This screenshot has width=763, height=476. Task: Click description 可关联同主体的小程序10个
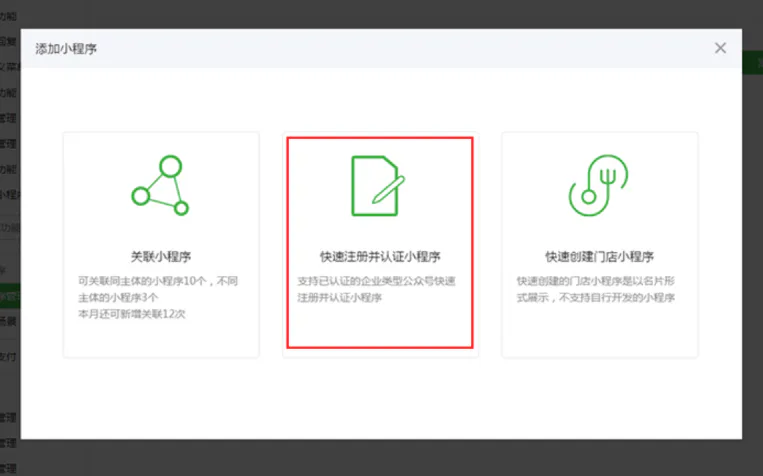[158, 289]
